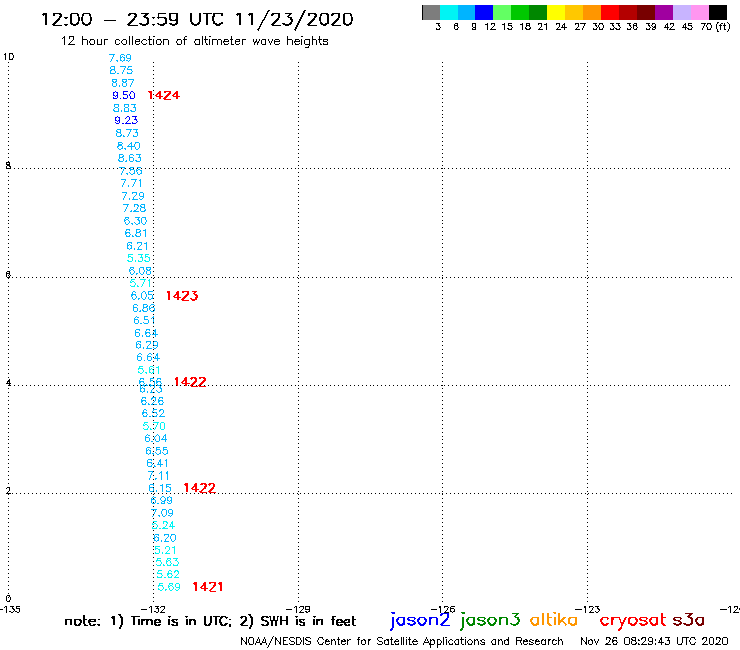
Task: Select the dark blue value 9.23
Action: click(x=126, y=120)
